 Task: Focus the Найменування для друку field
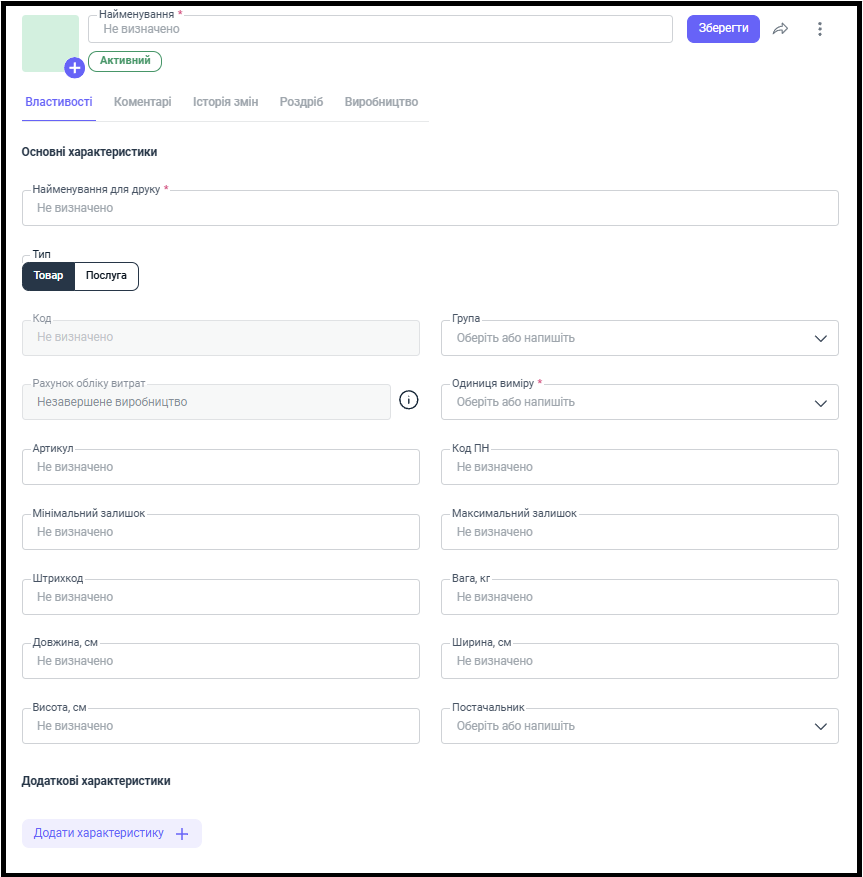click(x=430, y=208)
